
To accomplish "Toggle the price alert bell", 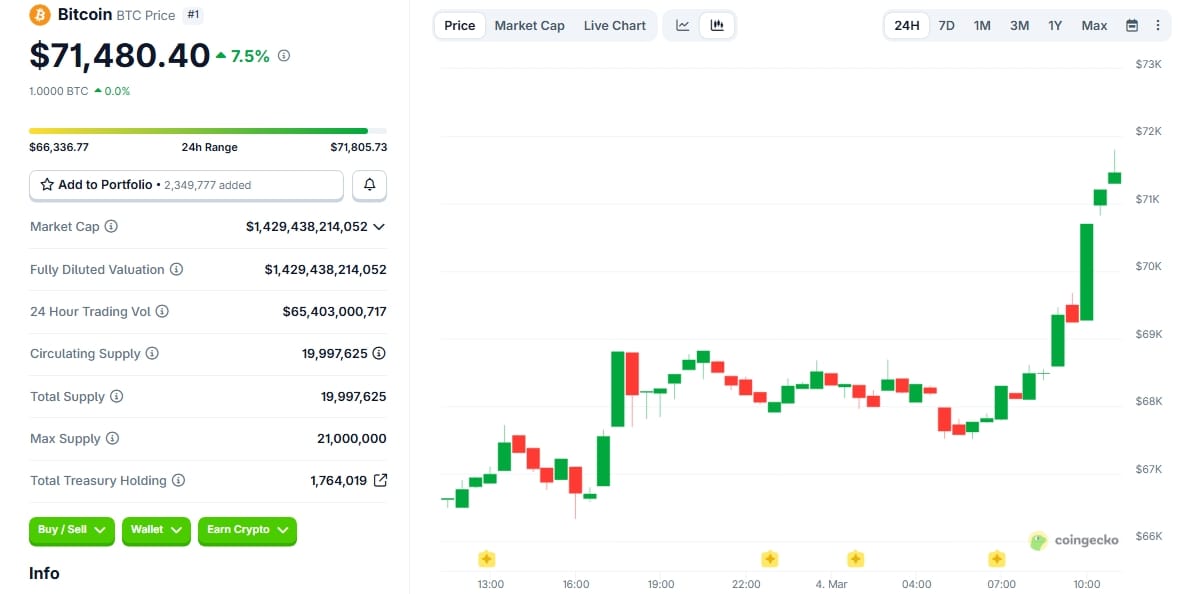I will pyautogui.click(x=369, y=185).
